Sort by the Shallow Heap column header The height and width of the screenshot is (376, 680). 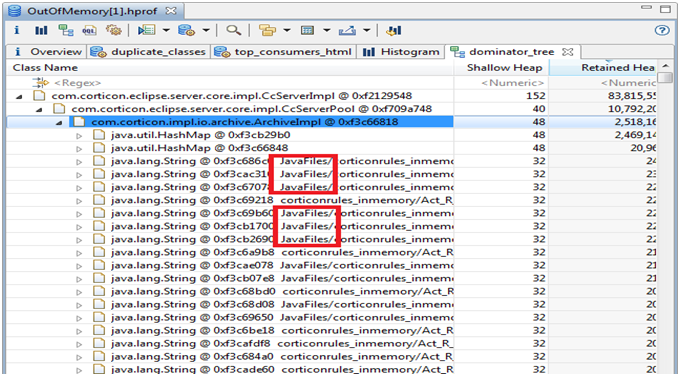point(501,68)
